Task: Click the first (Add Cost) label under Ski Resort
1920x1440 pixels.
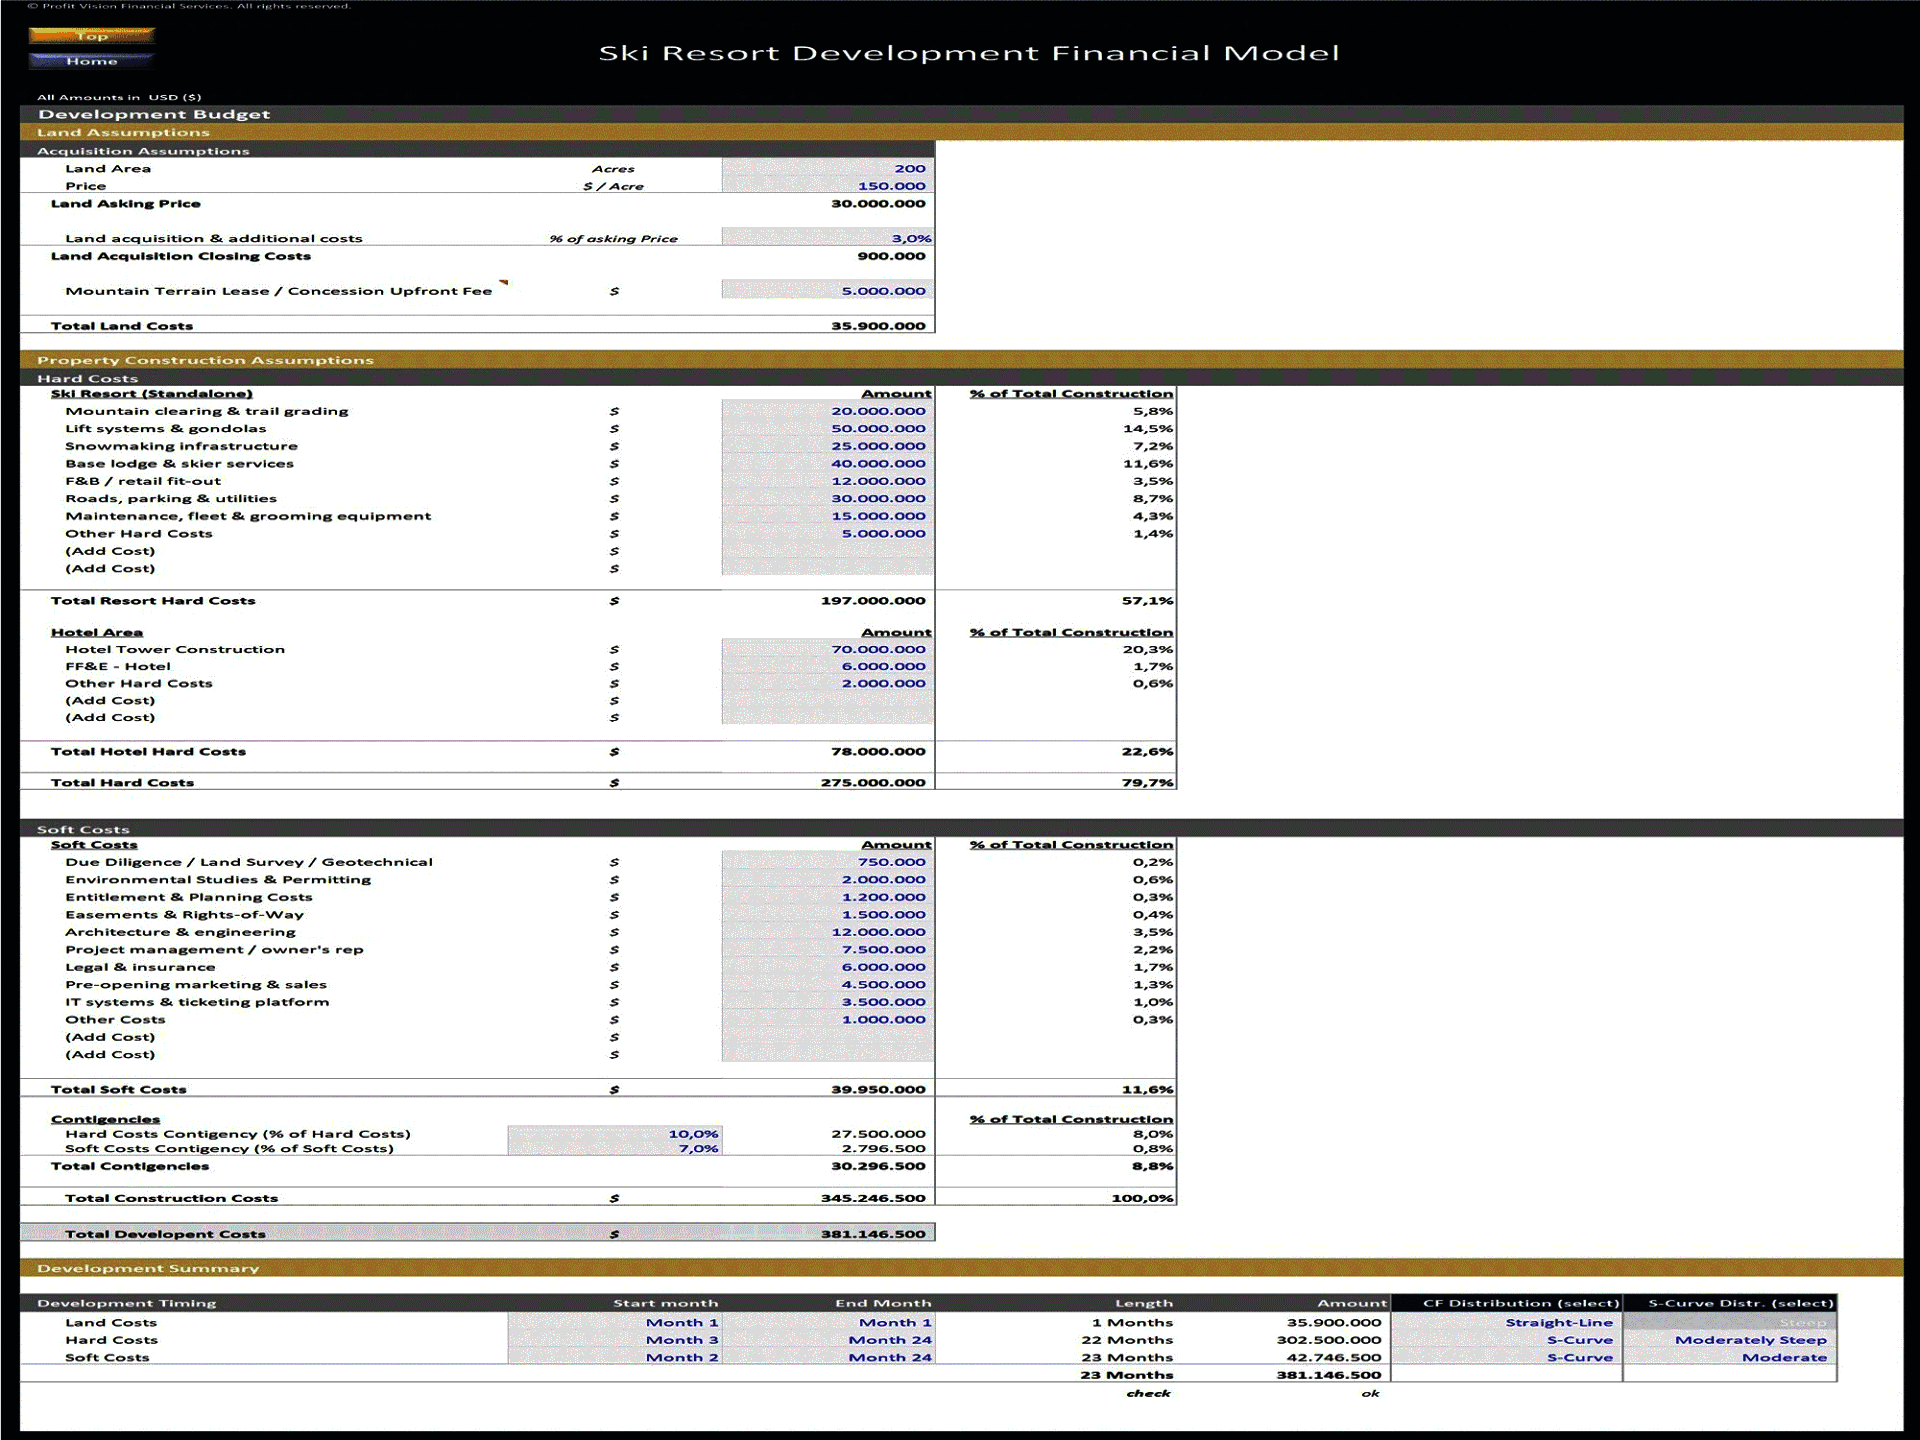Action: pos(110,551)
